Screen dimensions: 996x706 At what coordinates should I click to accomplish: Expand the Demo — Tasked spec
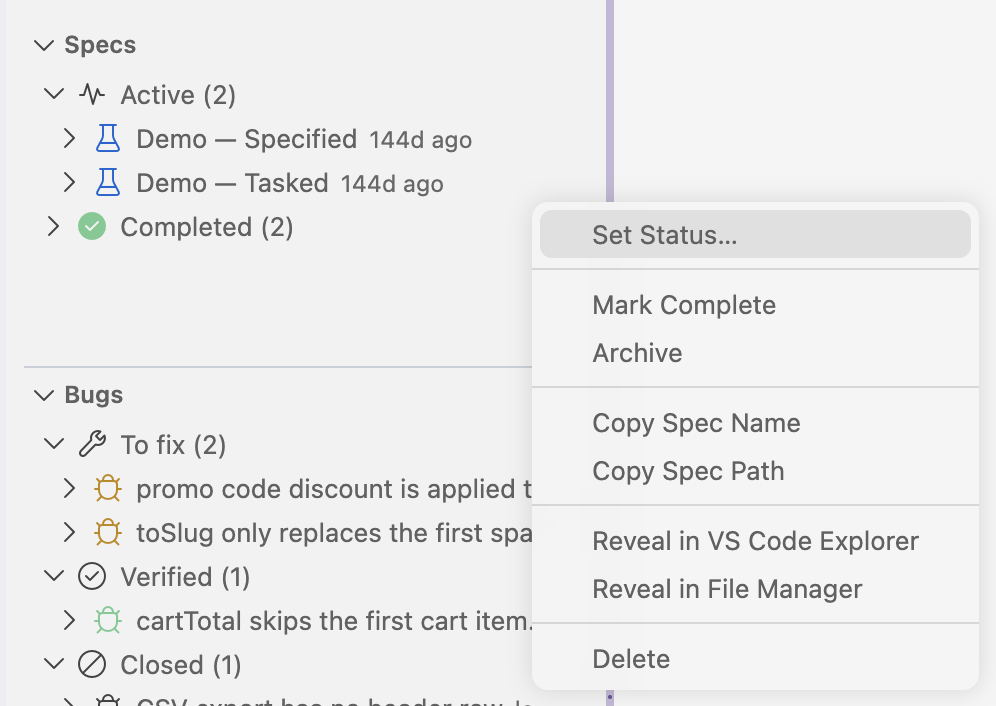click(x=70, y=182)
